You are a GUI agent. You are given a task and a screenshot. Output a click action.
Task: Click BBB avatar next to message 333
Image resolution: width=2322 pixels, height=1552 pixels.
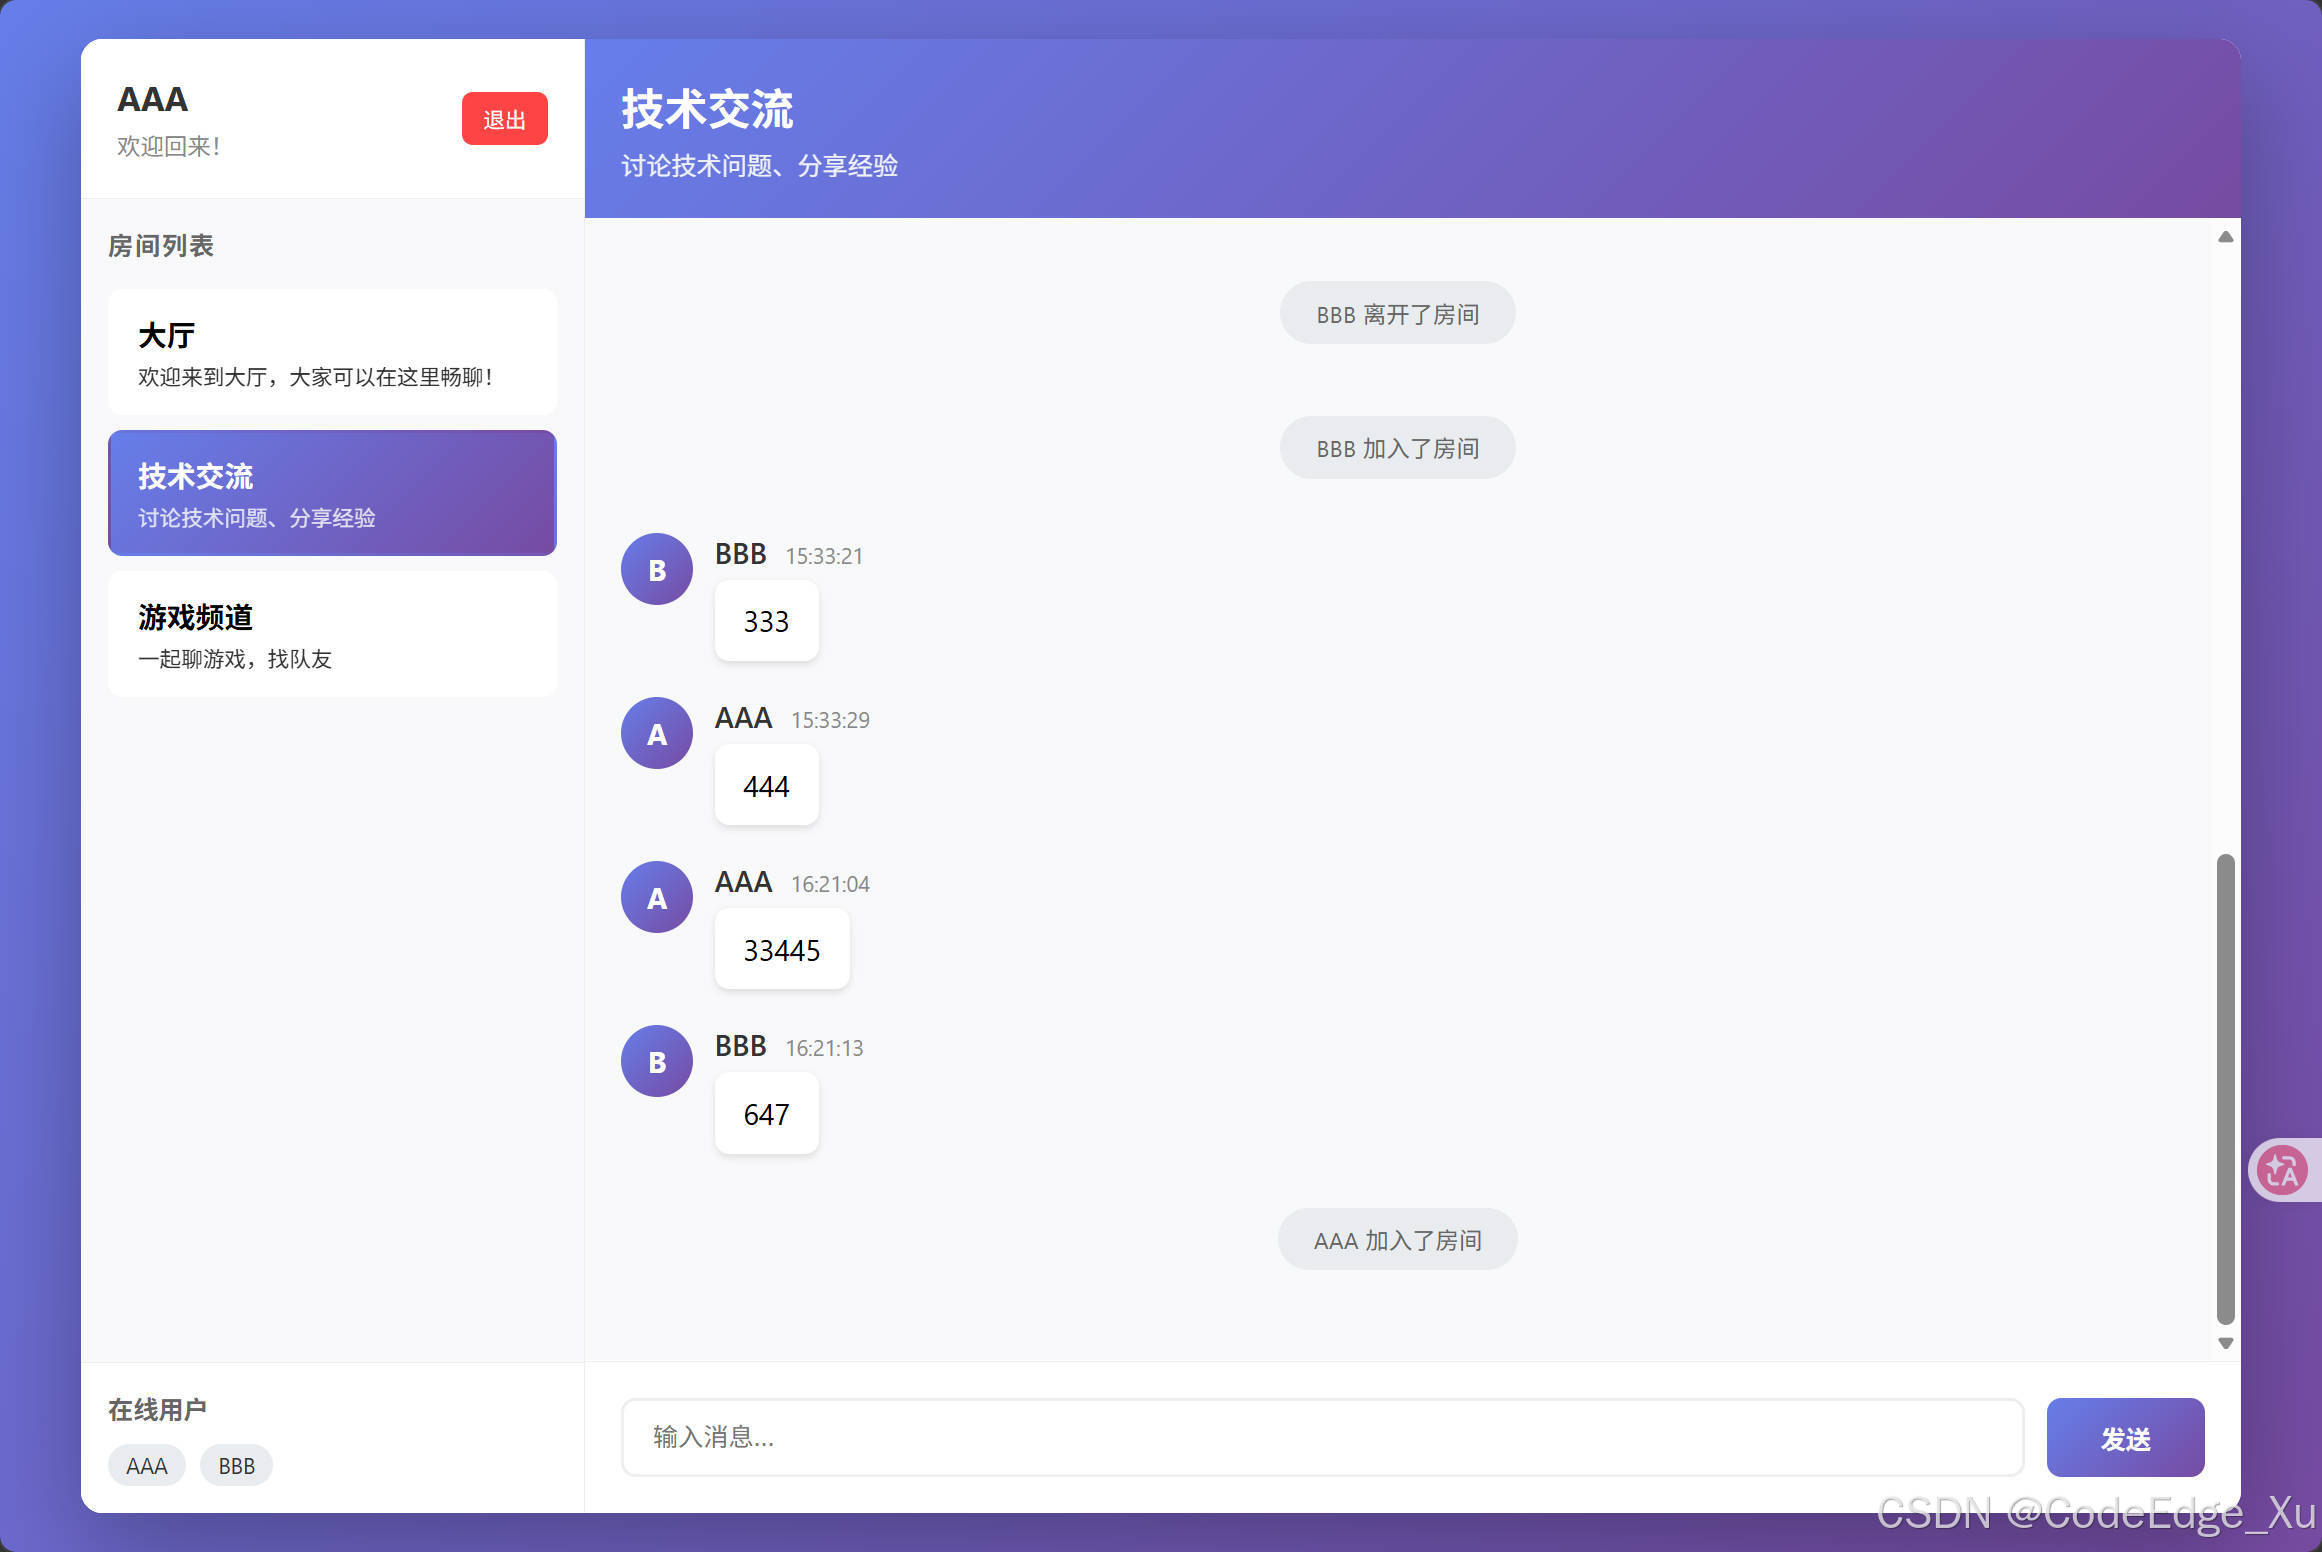pos(657,569)
